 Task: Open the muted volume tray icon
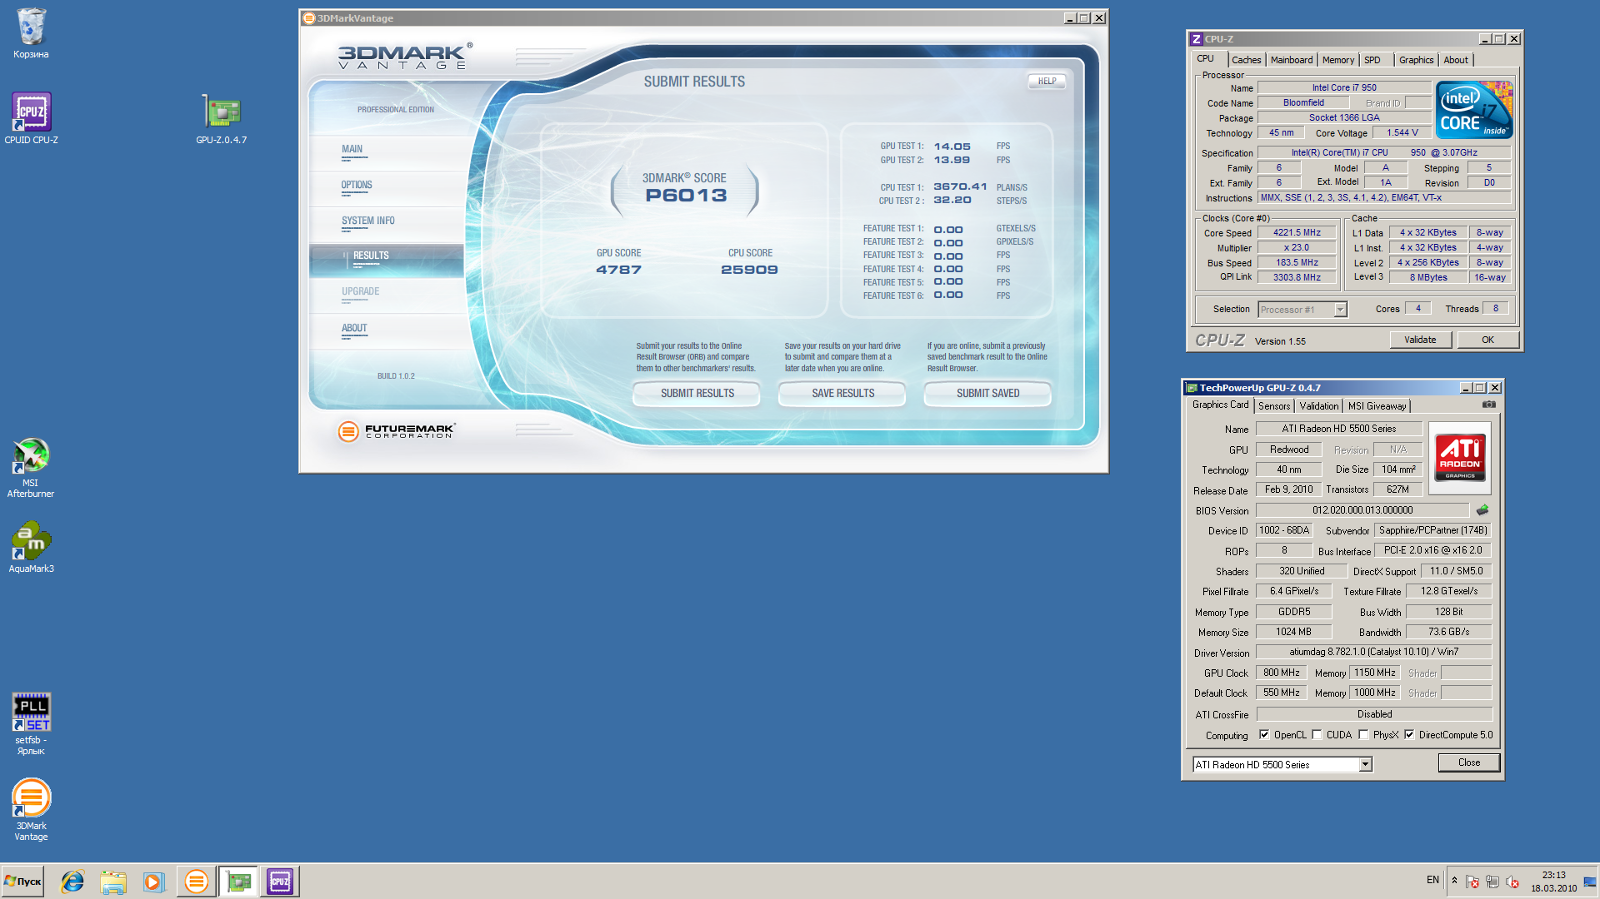[x=1512, y=881]
